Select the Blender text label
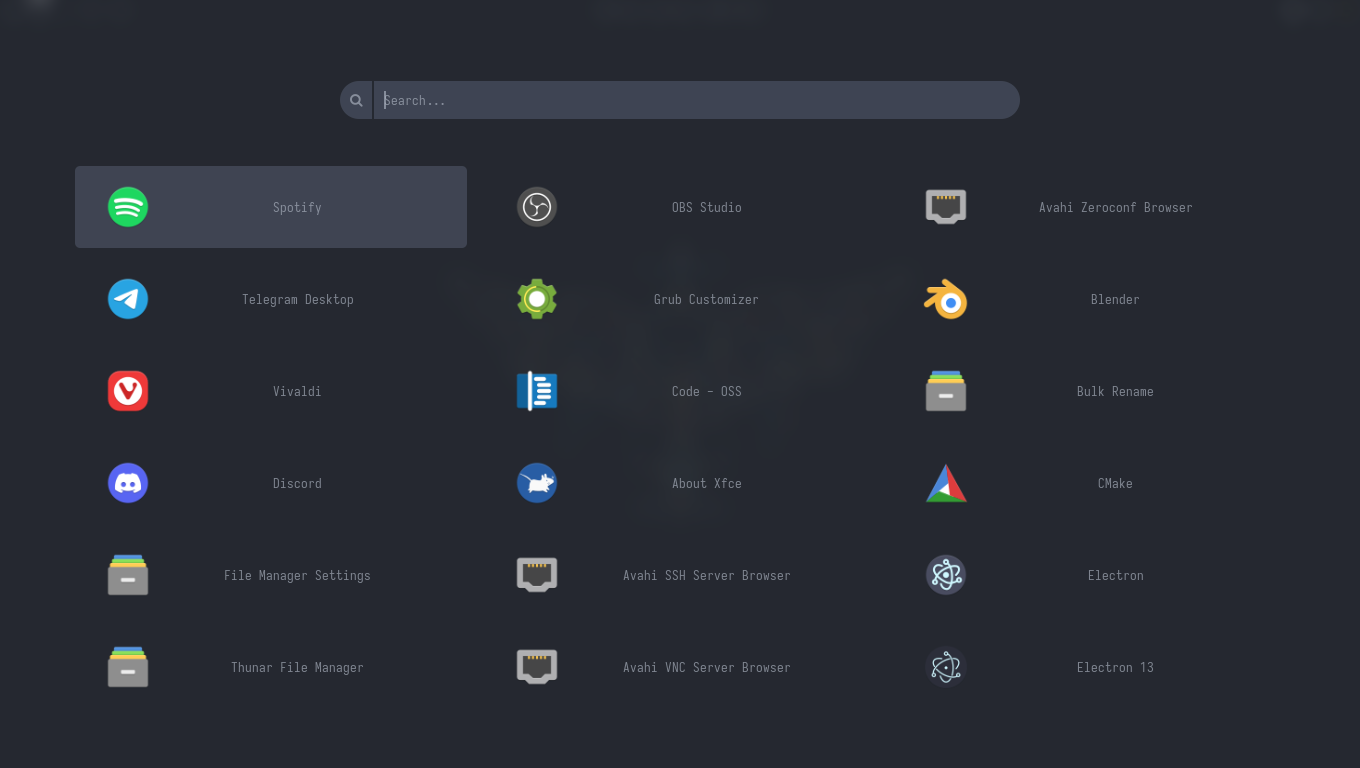Screen dimensions: 1360x768 click(1115, 299)
